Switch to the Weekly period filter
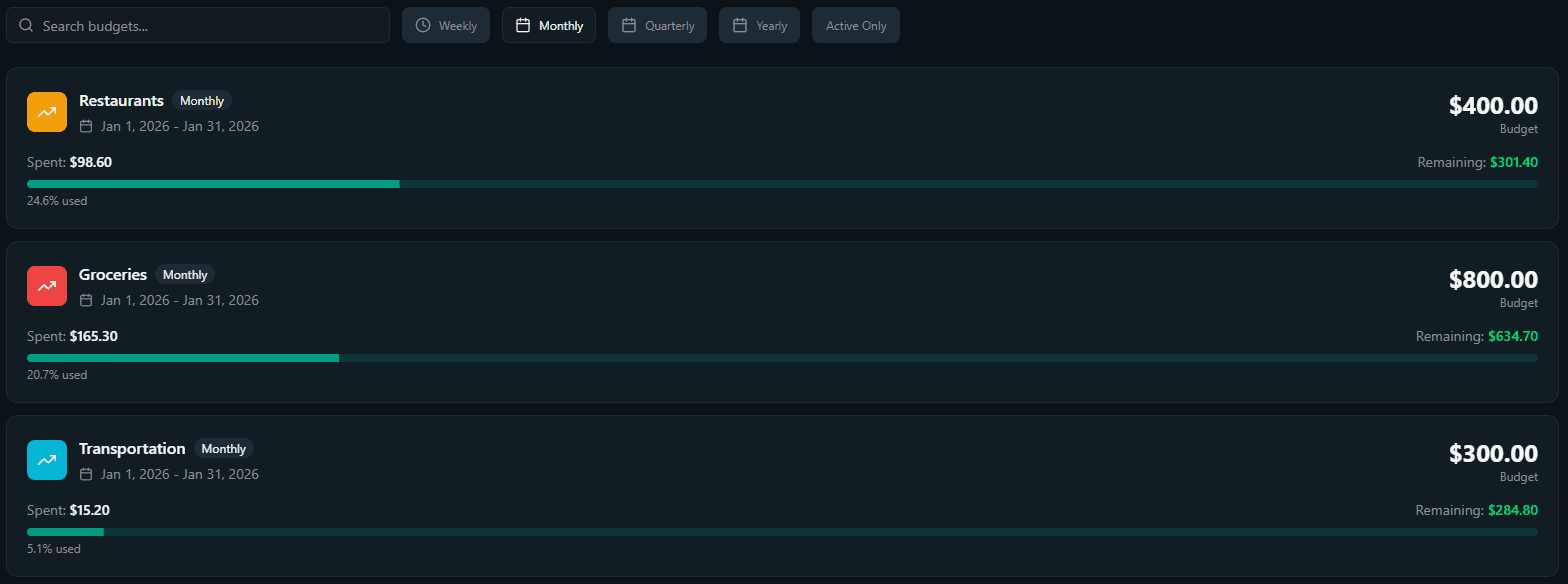The height and width of the screenshot is (584, 1568). click(x=446, y=26)
